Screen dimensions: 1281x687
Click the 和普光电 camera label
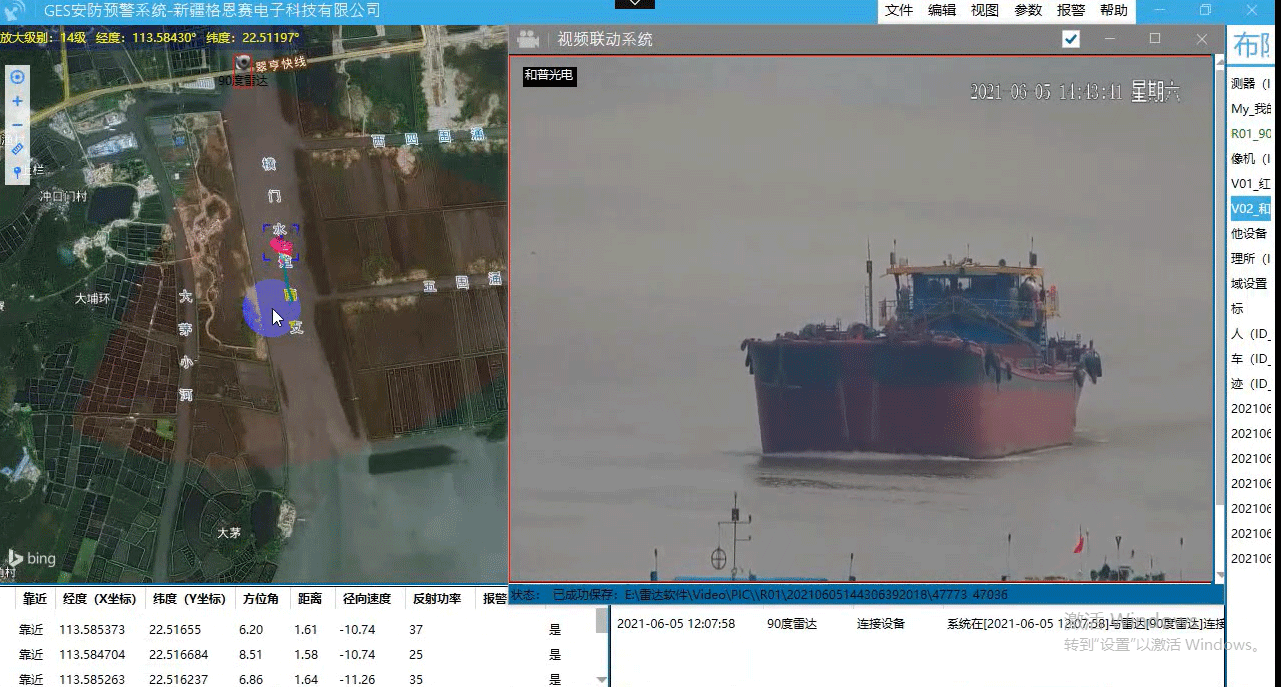pos(549,75)
